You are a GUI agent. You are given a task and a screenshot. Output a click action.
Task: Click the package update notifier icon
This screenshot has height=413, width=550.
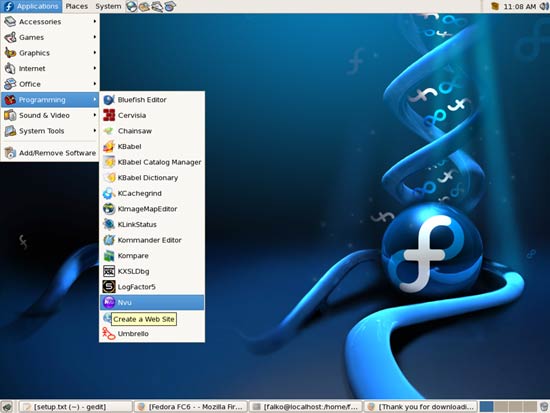495,6
